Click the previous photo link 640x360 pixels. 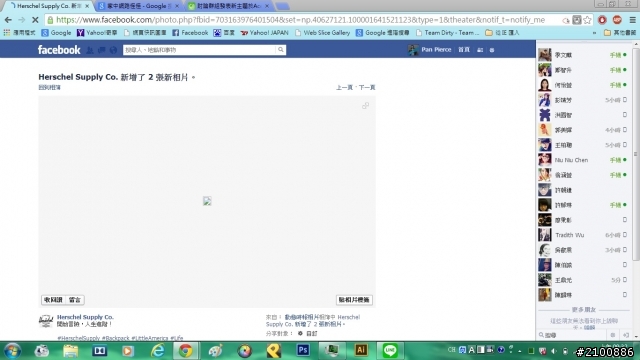[x=344, y=87]
